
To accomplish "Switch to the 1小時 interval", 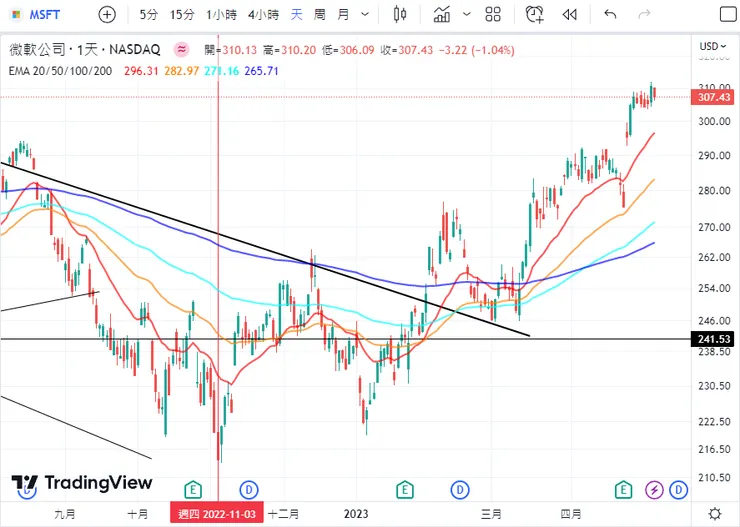I will pyautogui.click(x=221, y=15).
